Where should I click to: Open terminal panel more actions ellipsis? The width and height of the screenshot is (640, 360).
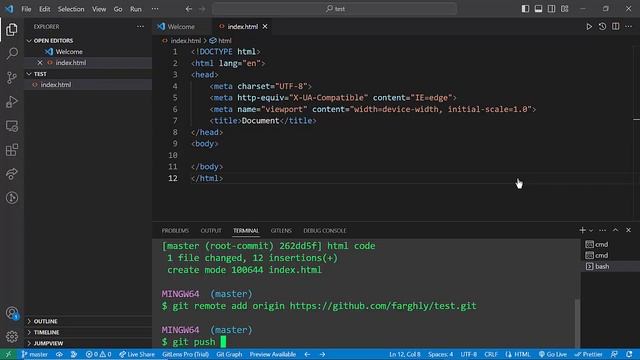602,230
